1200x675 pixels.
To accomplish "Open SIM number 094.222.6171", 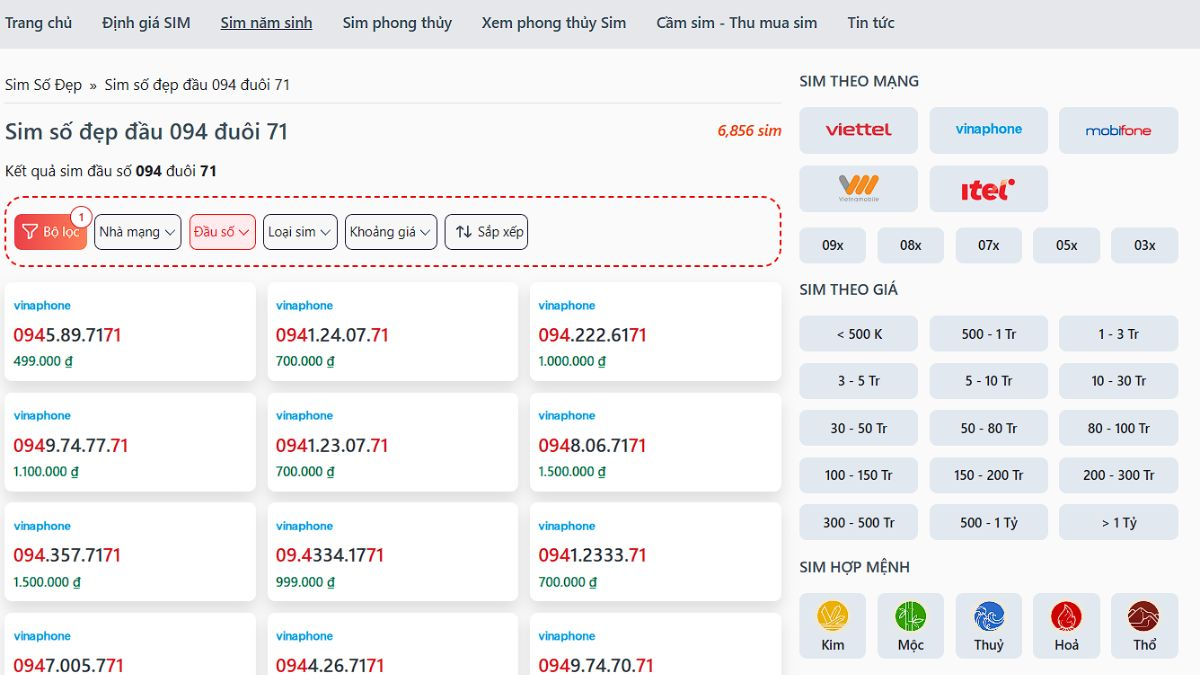I will pyautogui.click(x=593, y=335).
